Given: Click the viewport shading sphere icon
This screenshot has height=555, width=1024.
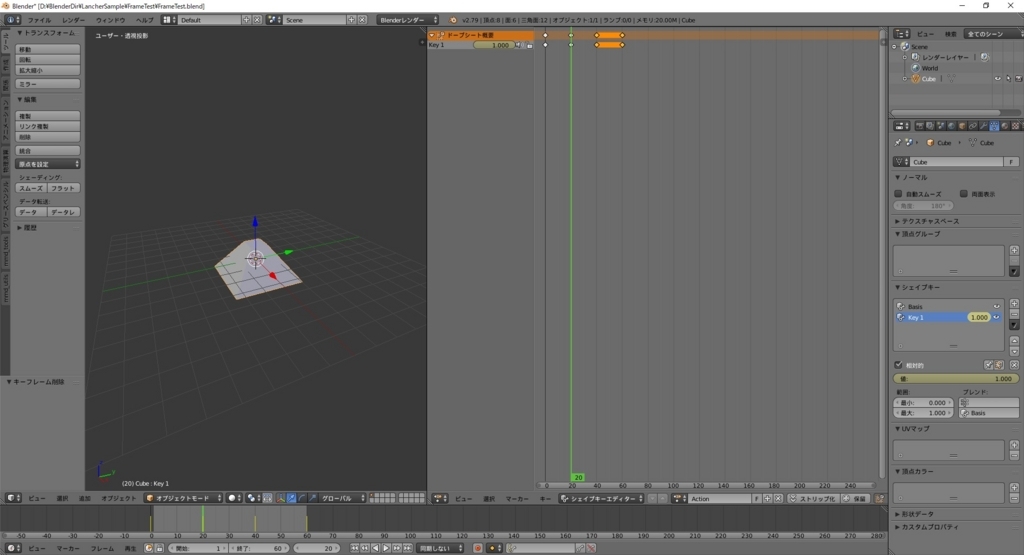Looking at the screenshot, I should 234,498.
